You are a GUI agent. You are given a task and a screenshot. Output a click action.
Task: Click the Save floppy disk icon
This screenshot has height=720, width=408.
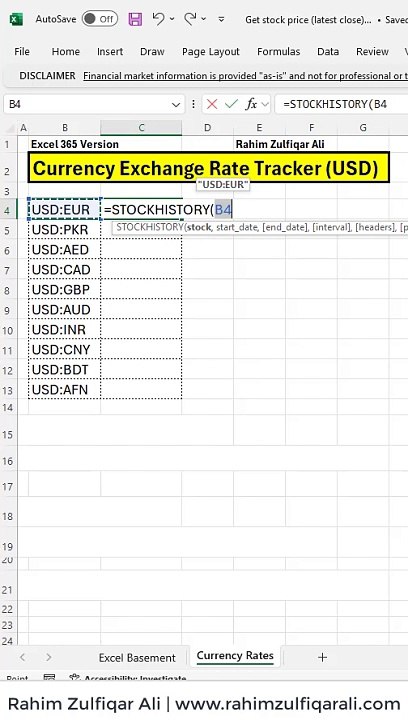pos(135,19)
